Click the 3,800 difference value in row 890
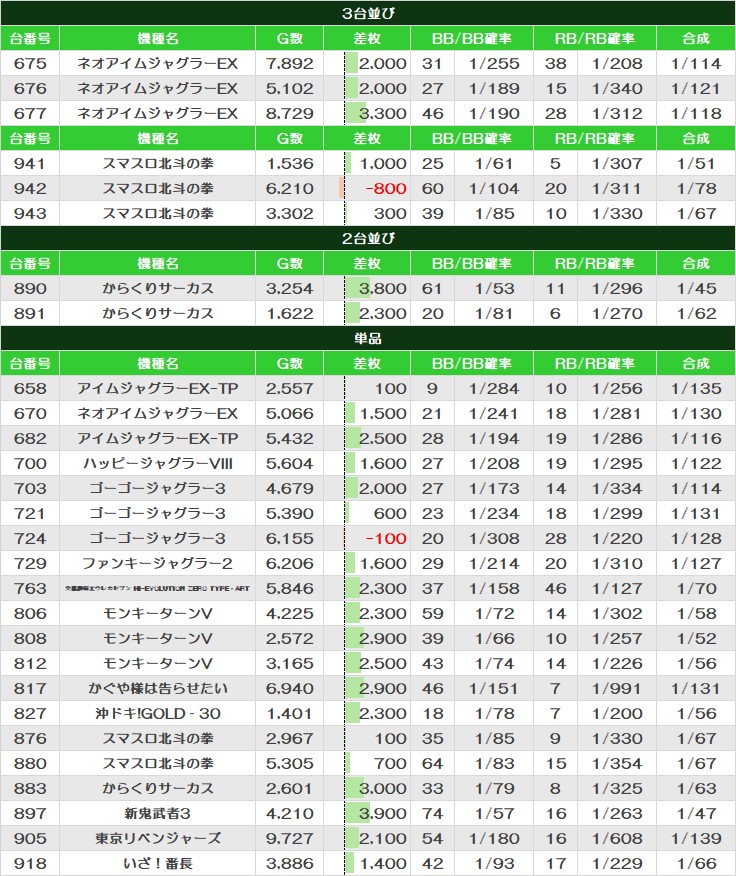Image resolution: width=736 pixels, height=876 pixels. (383, 288)
